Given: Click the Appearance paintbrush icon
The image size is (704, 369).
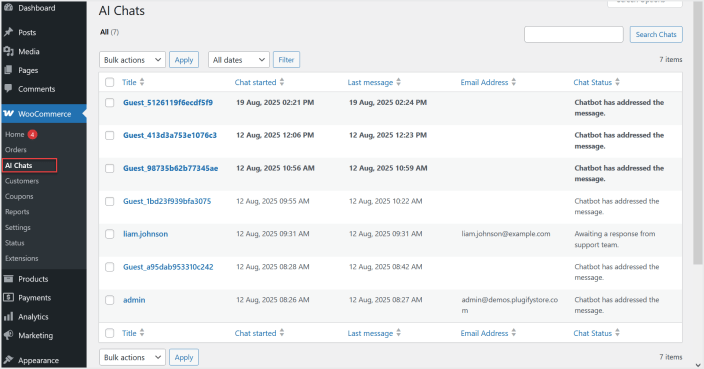Looking at the screenshot, I should coord(8,360).
